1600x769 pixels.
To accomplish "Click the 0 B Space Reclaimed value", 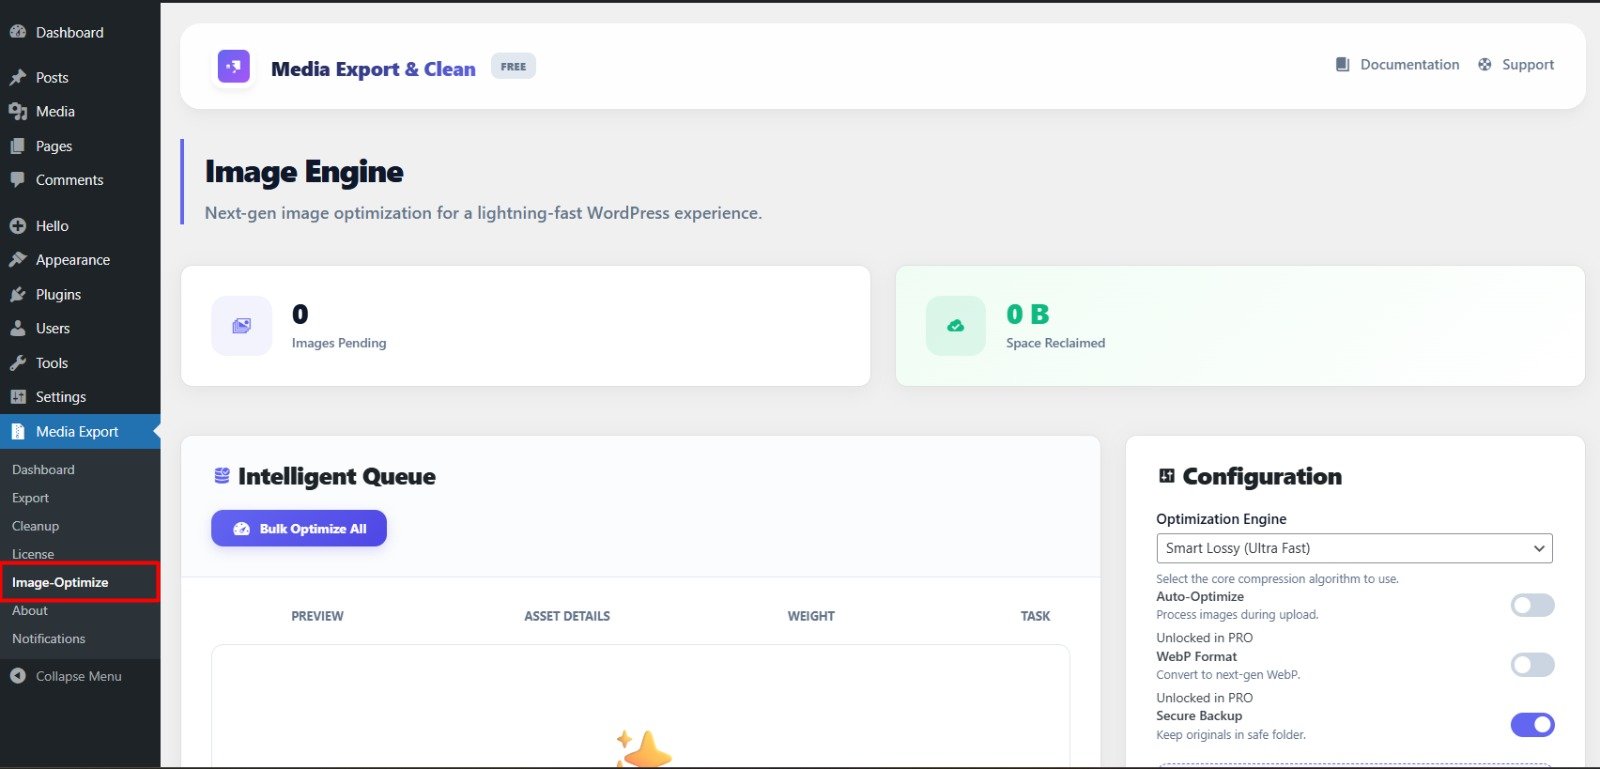I will coord(1028,314).
